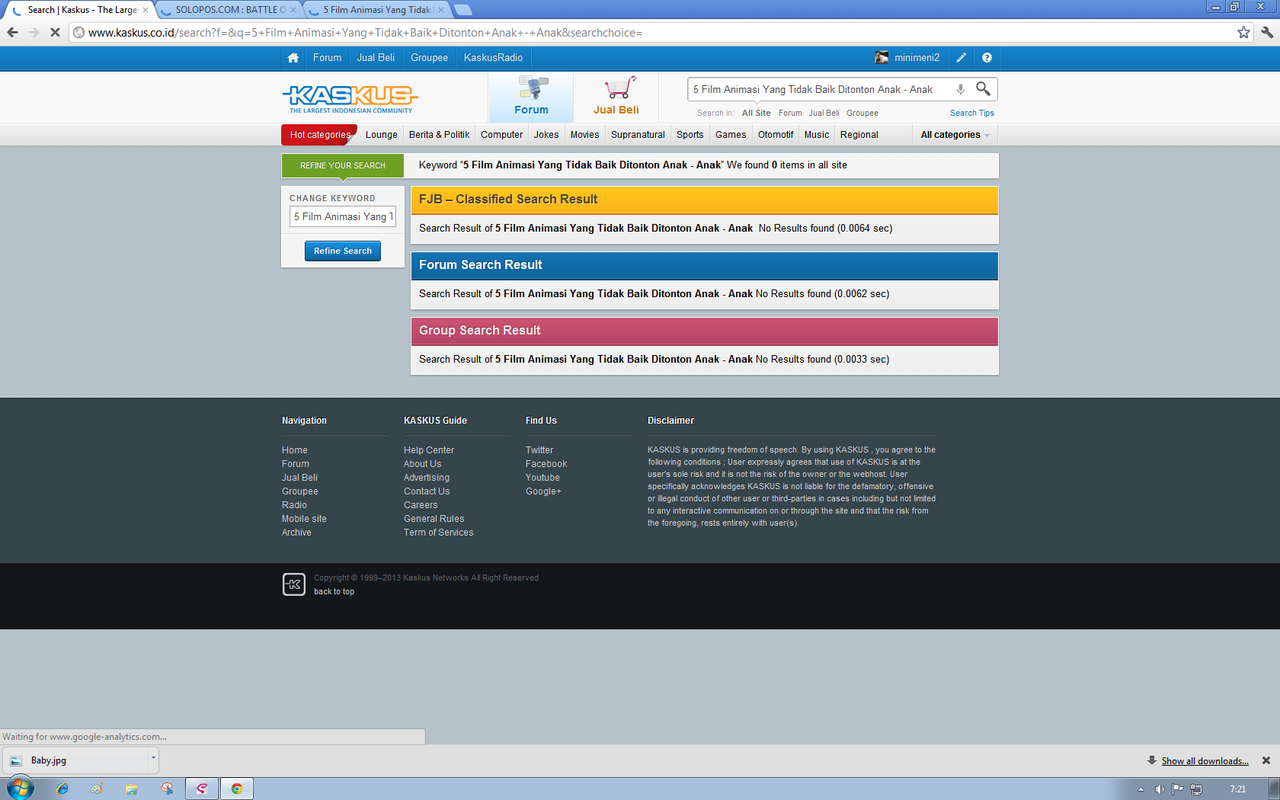Click the main search box
The width and height of the screenshot is (1280, 800).
tap(820, 89)
